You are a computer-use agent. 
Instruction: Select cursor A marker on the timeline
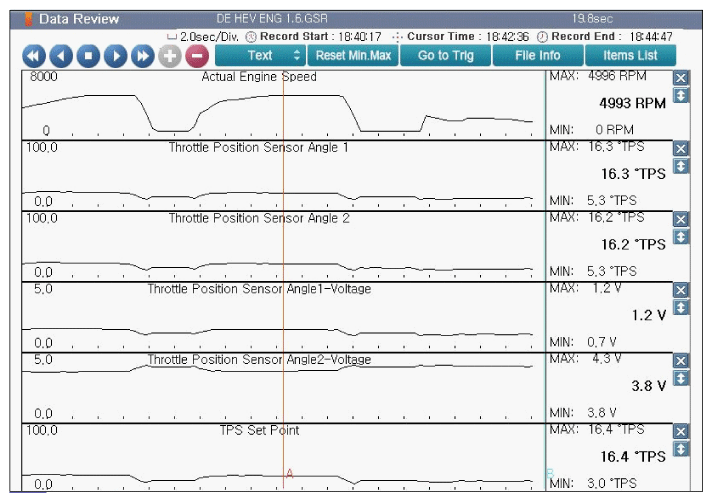[x=289, y=473]
